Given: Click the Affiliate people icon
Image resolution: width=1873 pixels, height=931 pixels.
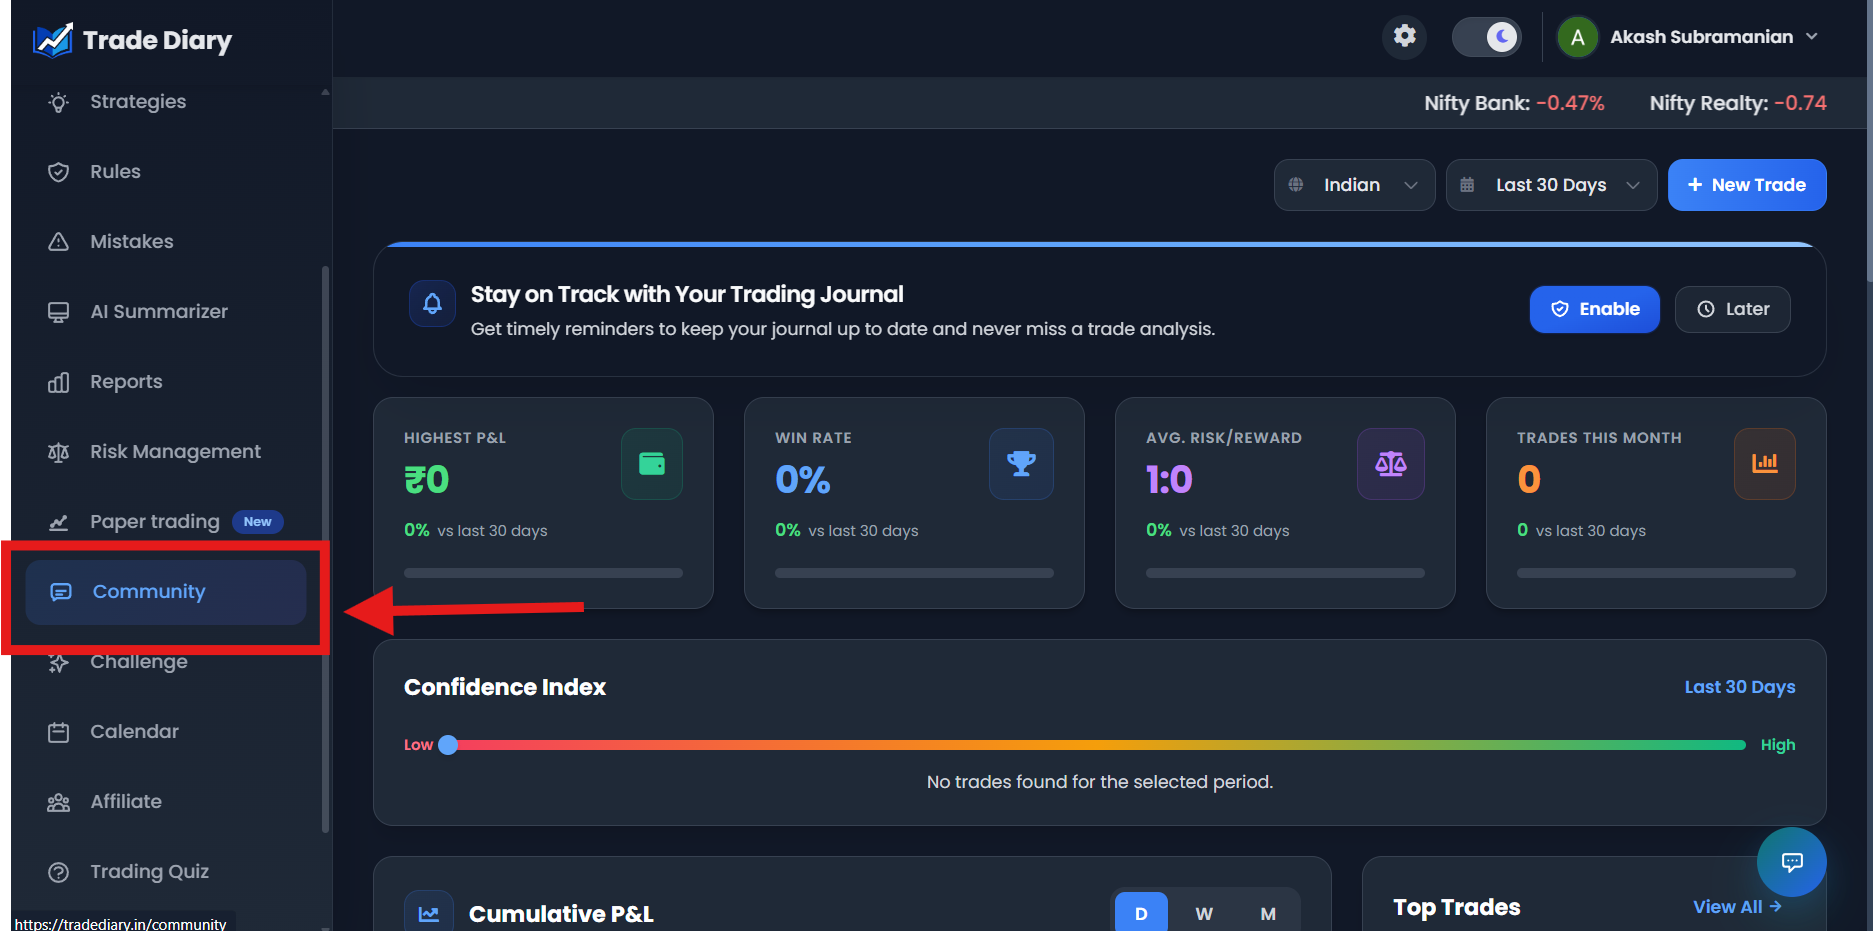Looking at the screenshot, I should pos(59,802).
